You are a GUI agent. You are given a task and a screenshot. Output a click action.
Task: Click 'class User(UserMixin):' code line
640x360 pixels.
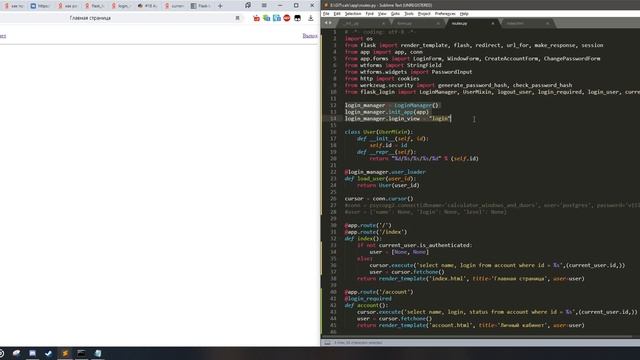(x=379, y=132)
